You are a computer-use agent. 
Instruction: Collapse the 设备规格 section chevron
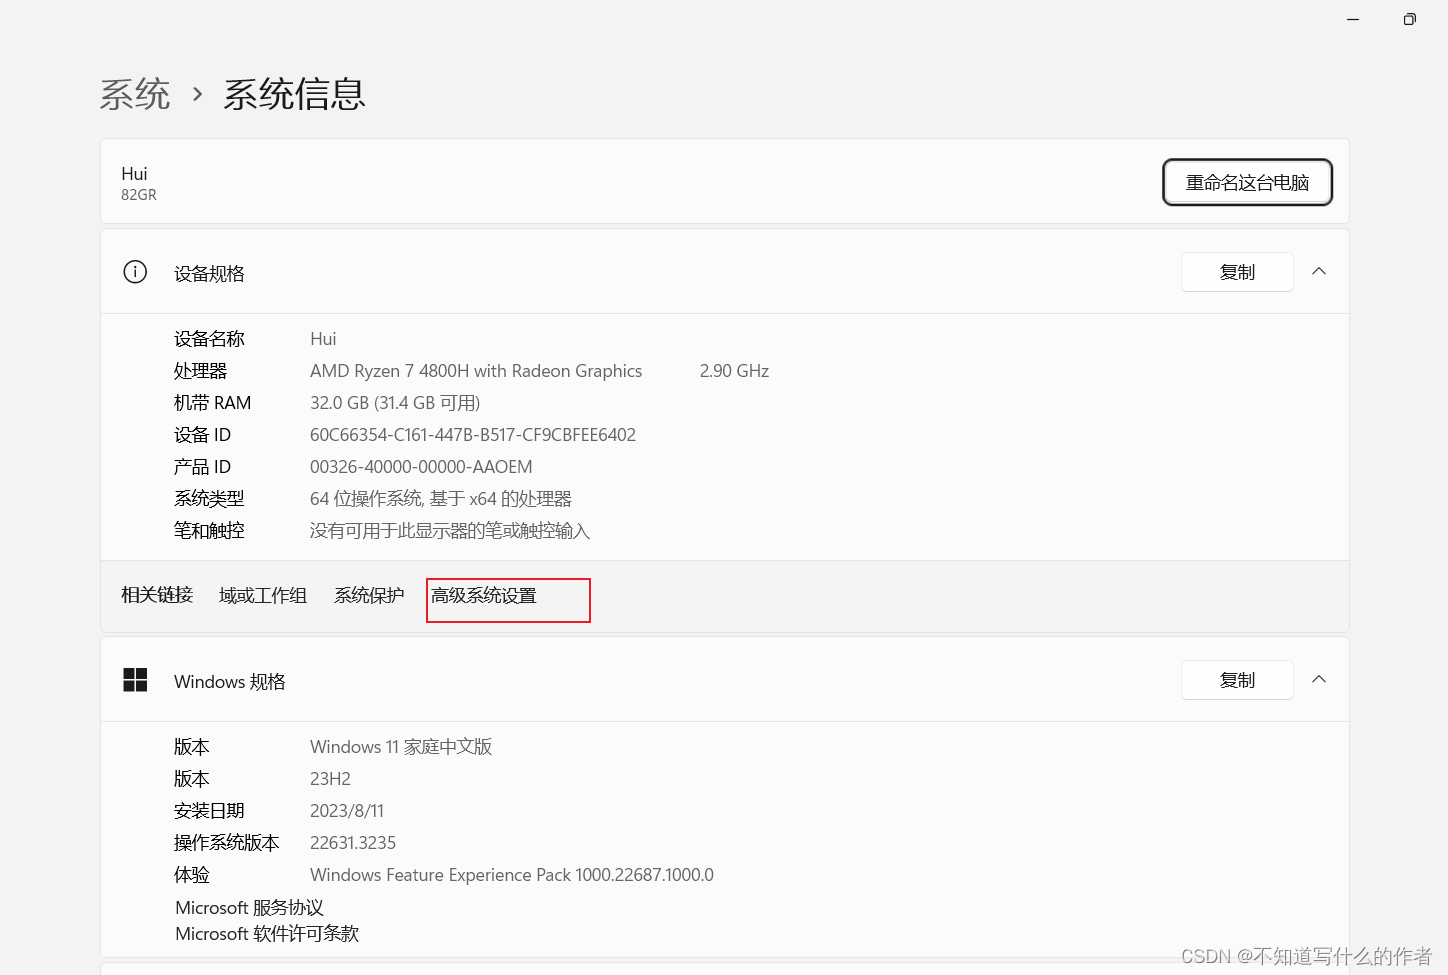(1319, 271)
